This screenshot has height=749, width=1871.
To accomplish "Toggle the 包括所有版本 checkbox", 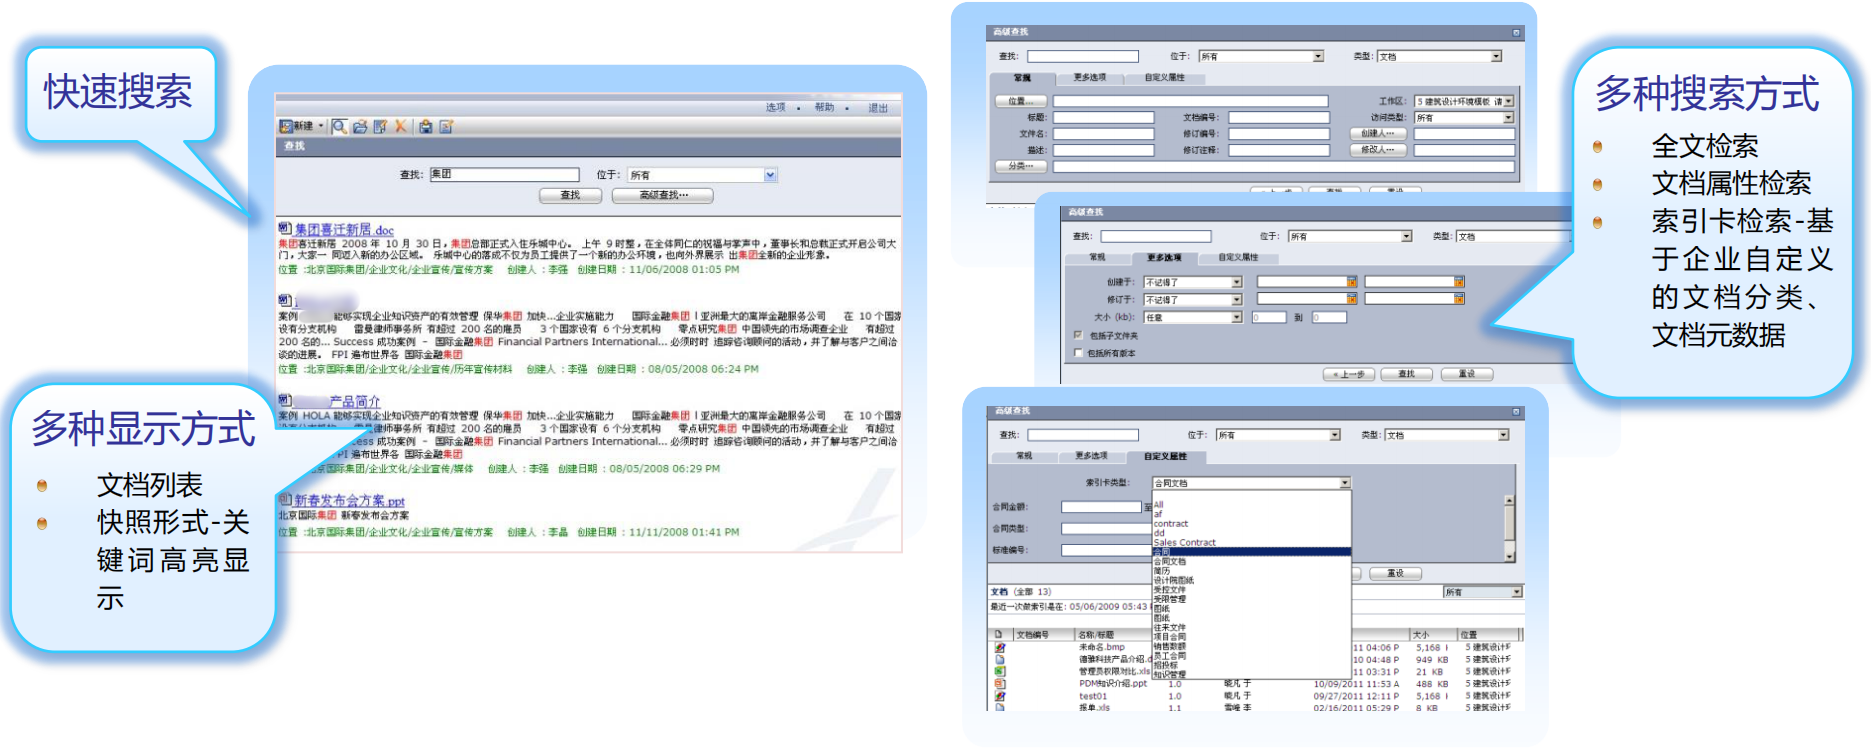I will [1078, 353].
